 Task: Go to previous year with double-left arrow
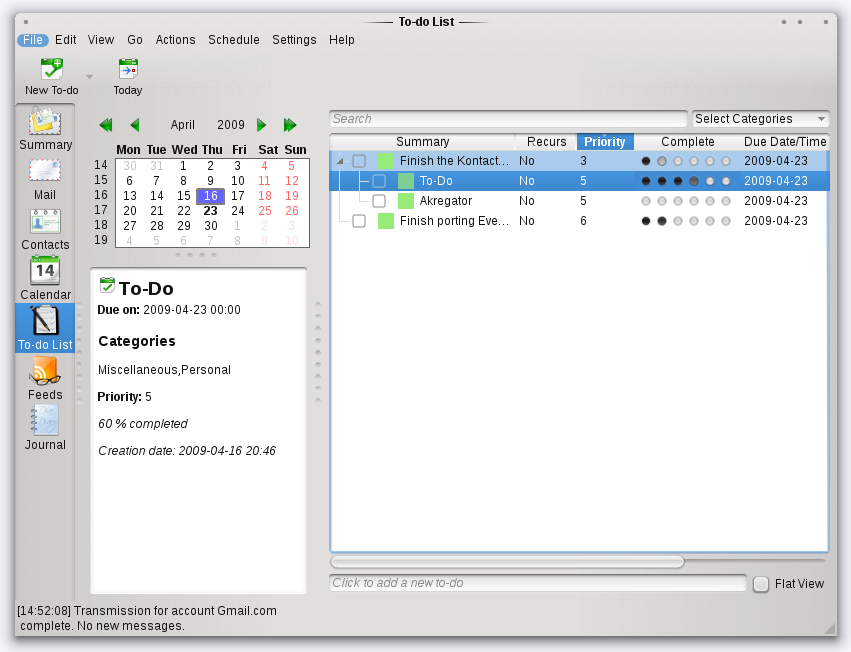click(106, 125)
